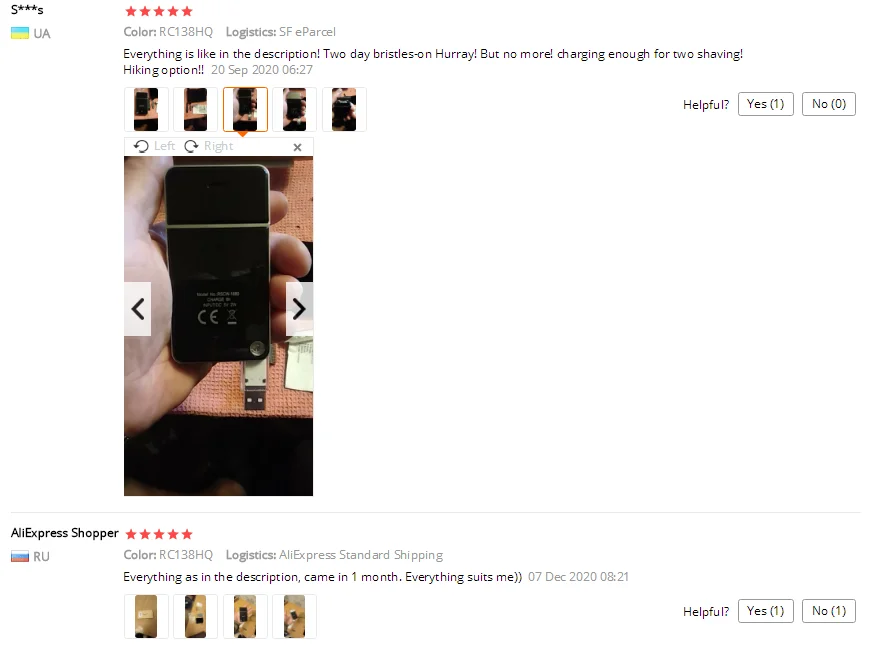The image size is (876, 653).
Task: Open fourth thumbnail in RU shopper review
Action: point(294,617)
